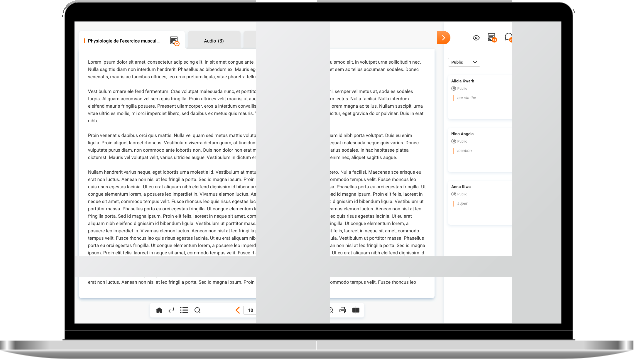The height and width of the screenshot is (360, 634).
Task: Switch to the Audio tab
Action: pos(214,41)
